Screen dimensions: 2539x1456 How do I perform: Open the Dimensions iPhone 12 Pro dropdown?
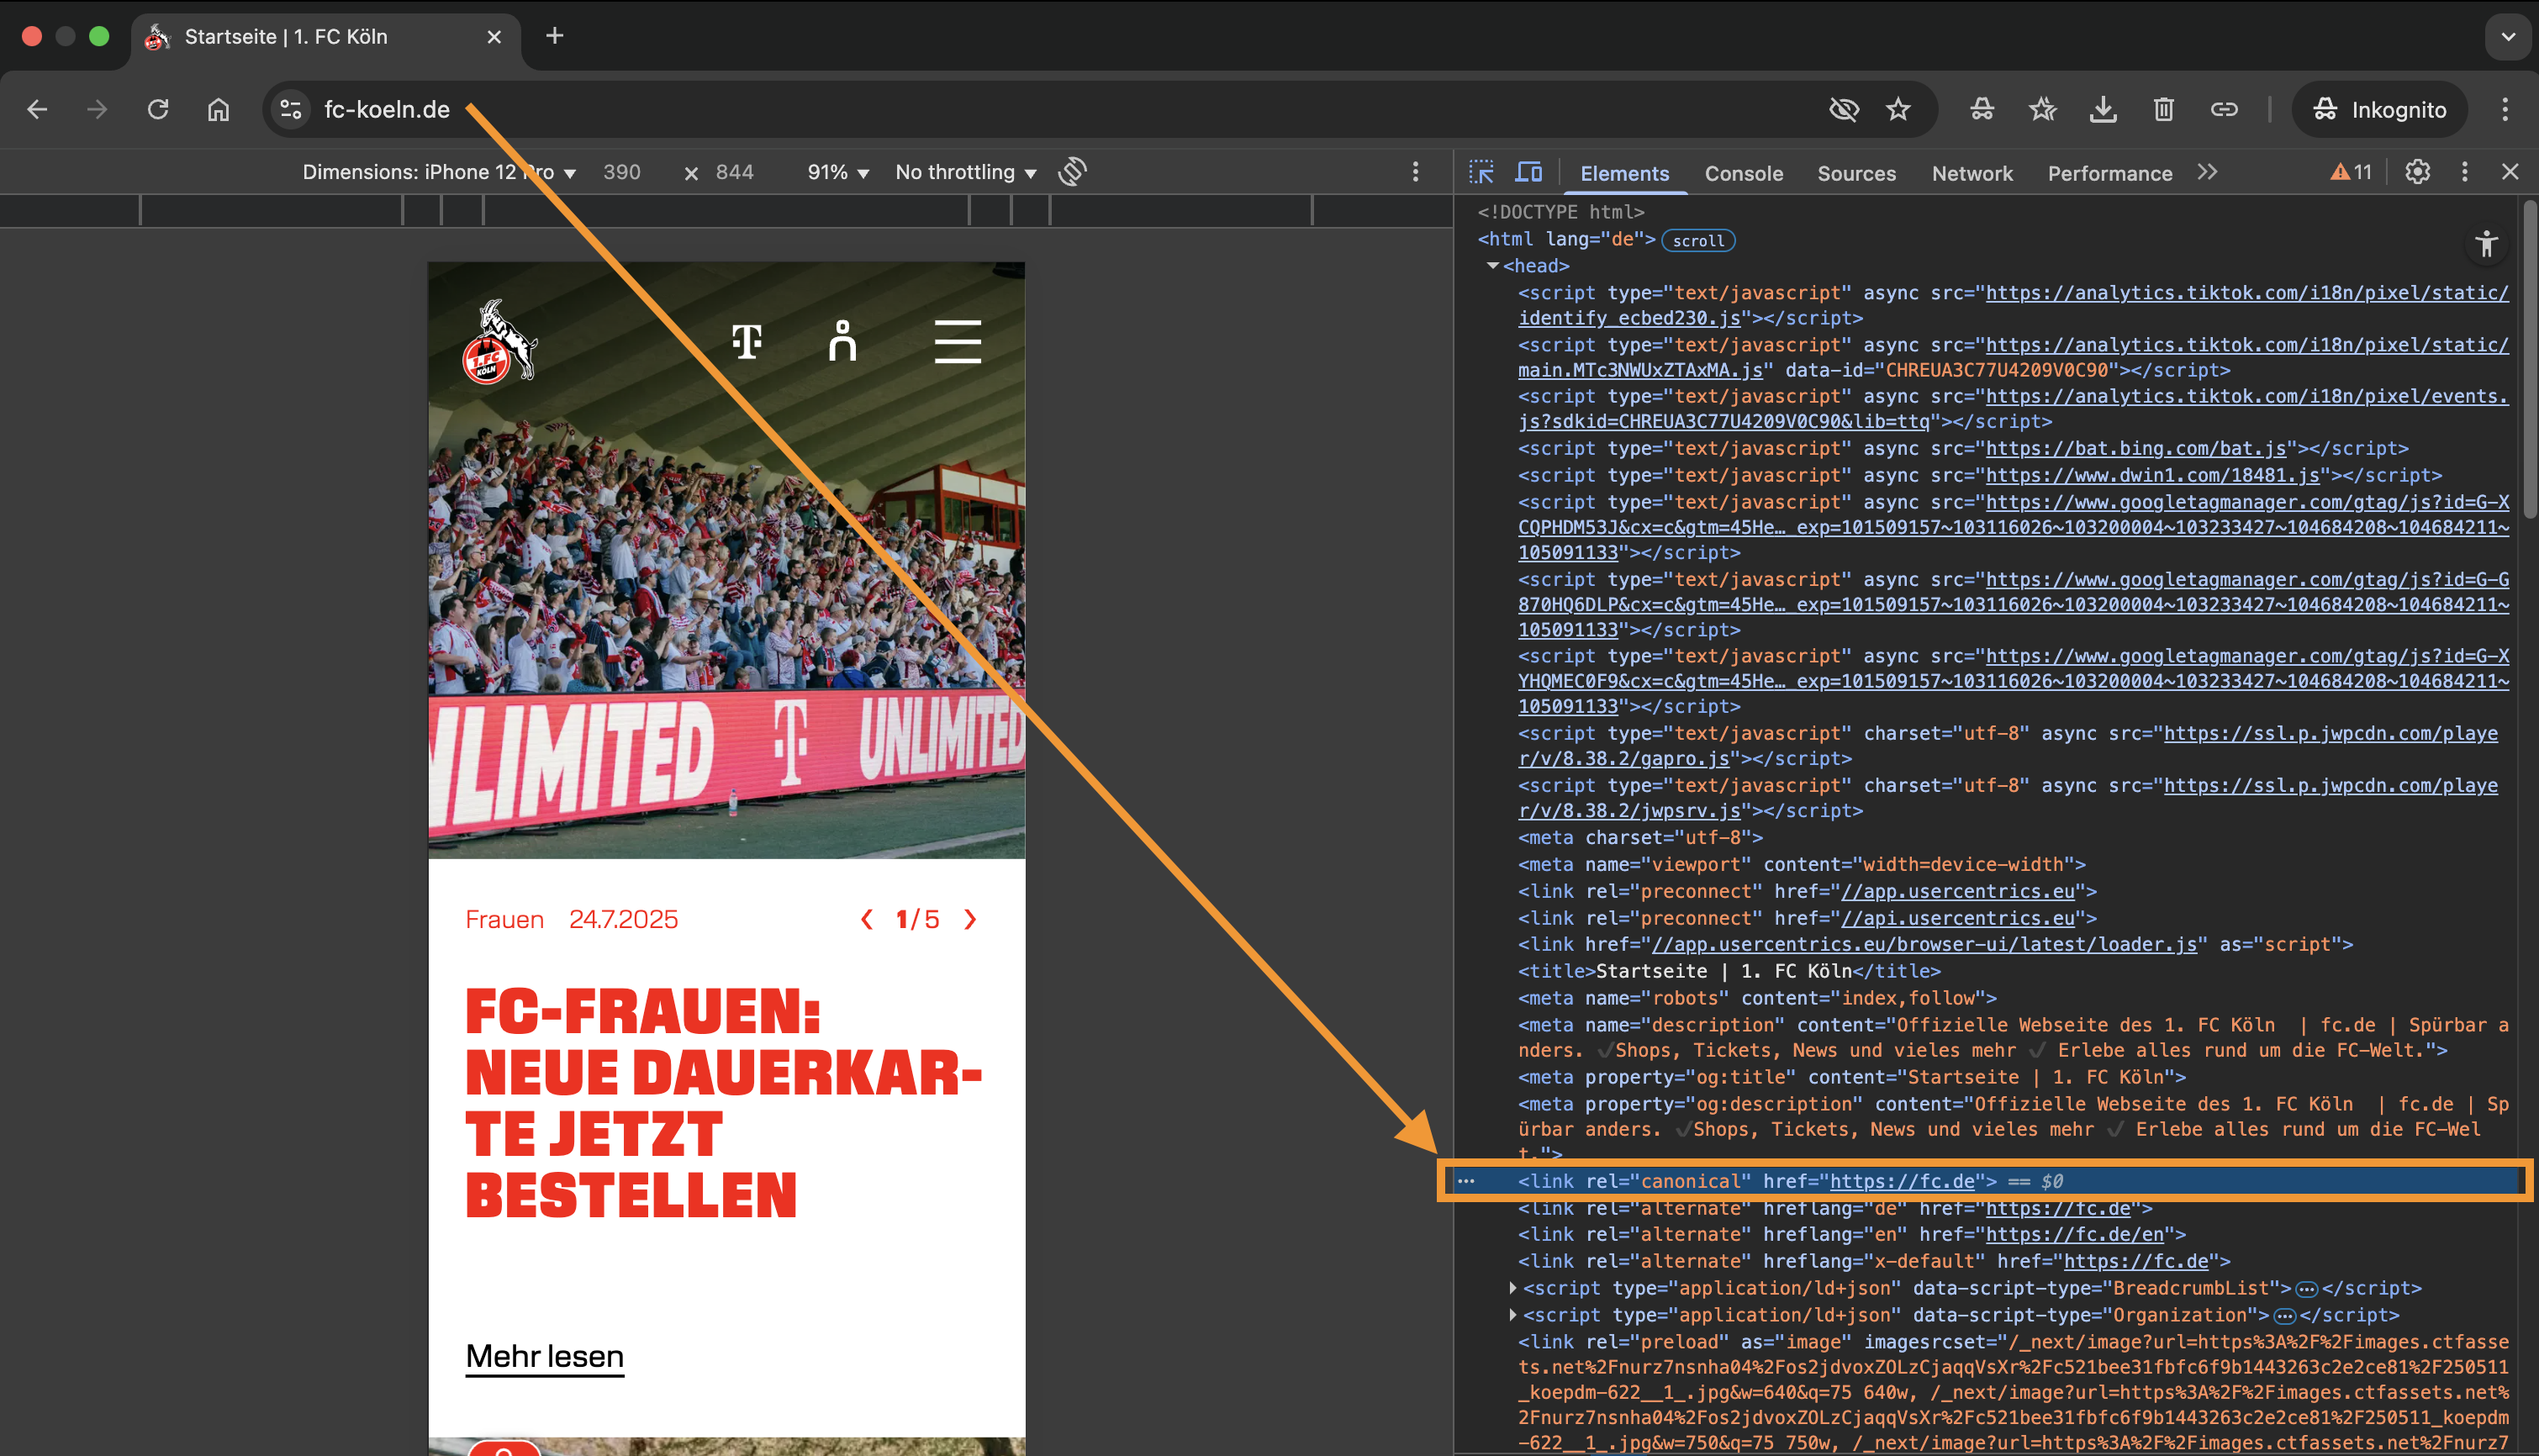[x=439, y=172]
